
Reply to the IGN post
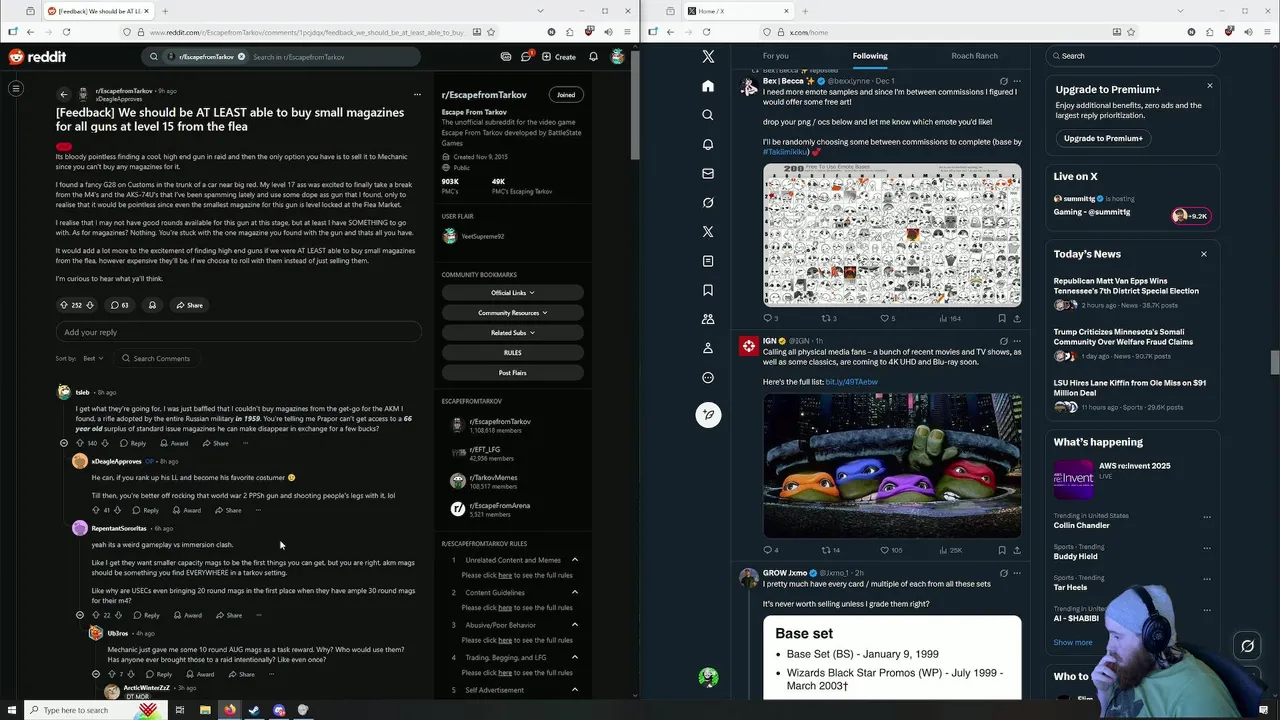[x=769, y=550]
